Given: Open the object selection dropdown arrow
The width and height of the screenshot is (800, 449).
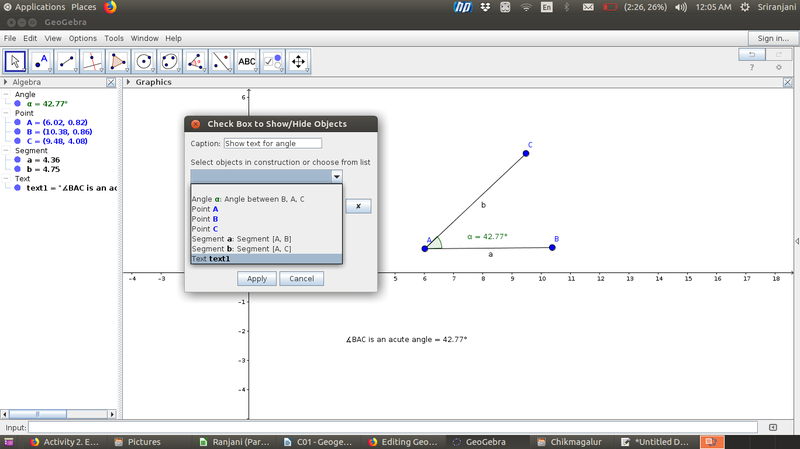Looking at the screenshot, I should pos(336,176).
